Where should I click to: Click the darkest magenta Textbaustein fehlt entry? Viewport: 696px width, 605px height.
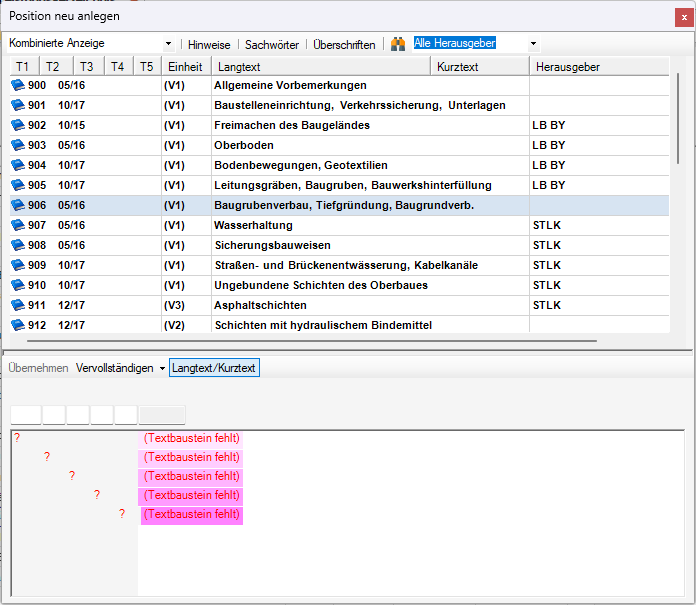(192, 515)
